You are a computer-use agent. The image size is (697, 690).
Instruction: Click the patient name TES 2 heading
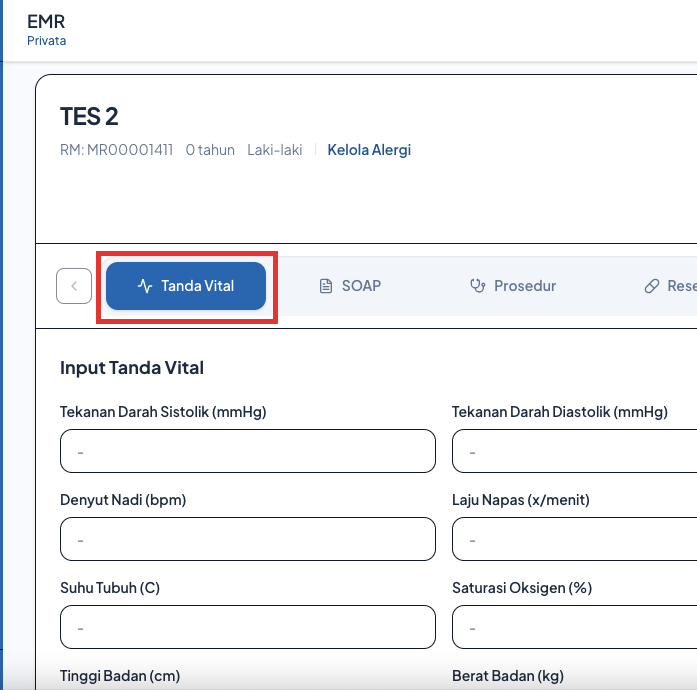point(89,116)
